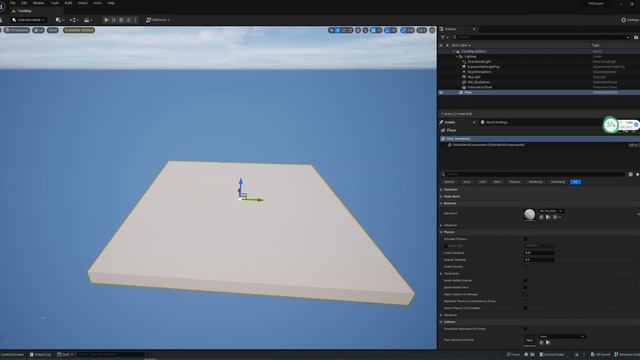The height and width of the screenshot is (360, 640).
Task: Click the Stop simulation button in toolbar
Action: click(x=121, y=20)
